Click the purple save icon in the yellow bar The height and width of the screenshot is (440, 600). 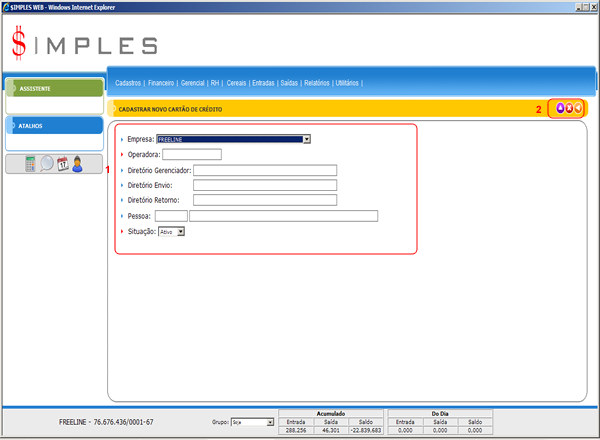559,108
